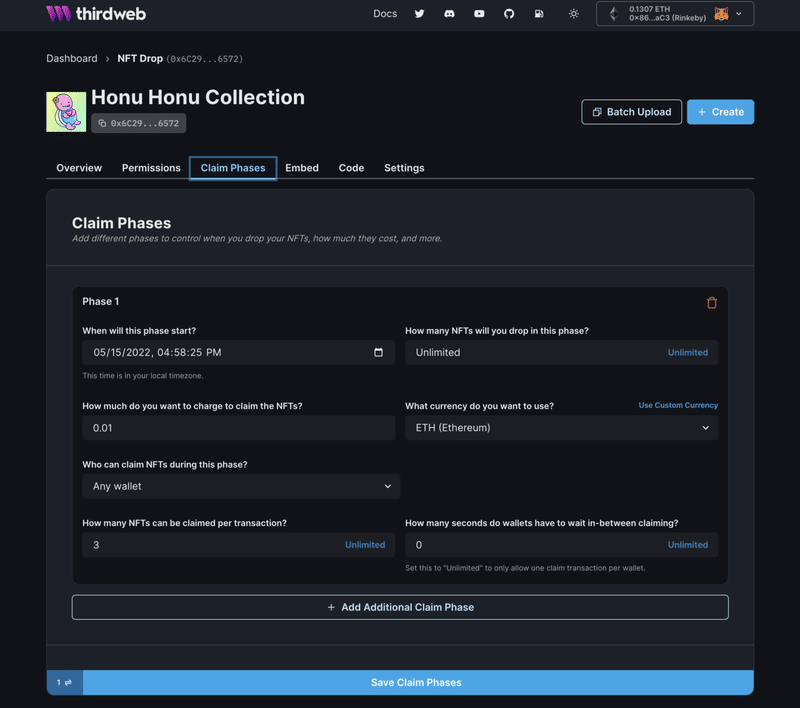Click the Claim Phases heading text
800x708 pixels.
(x=121, y=223)
